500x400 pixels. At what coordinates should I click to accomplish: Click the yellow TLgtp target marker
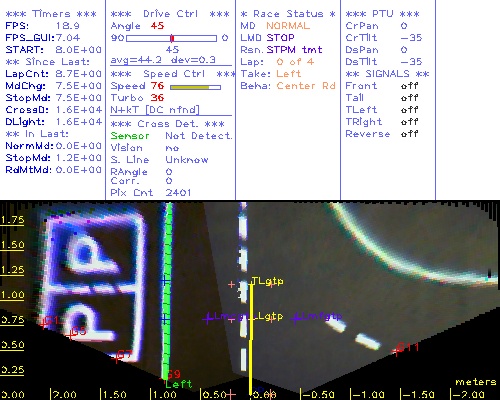[267, 281]
